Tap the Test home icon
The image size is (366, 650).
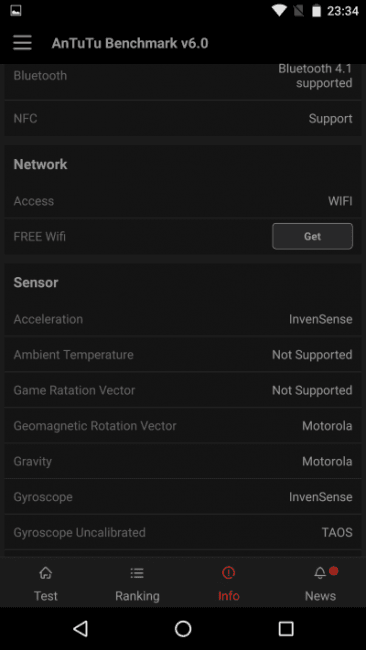pyautogui.click(x=46, y=573)
